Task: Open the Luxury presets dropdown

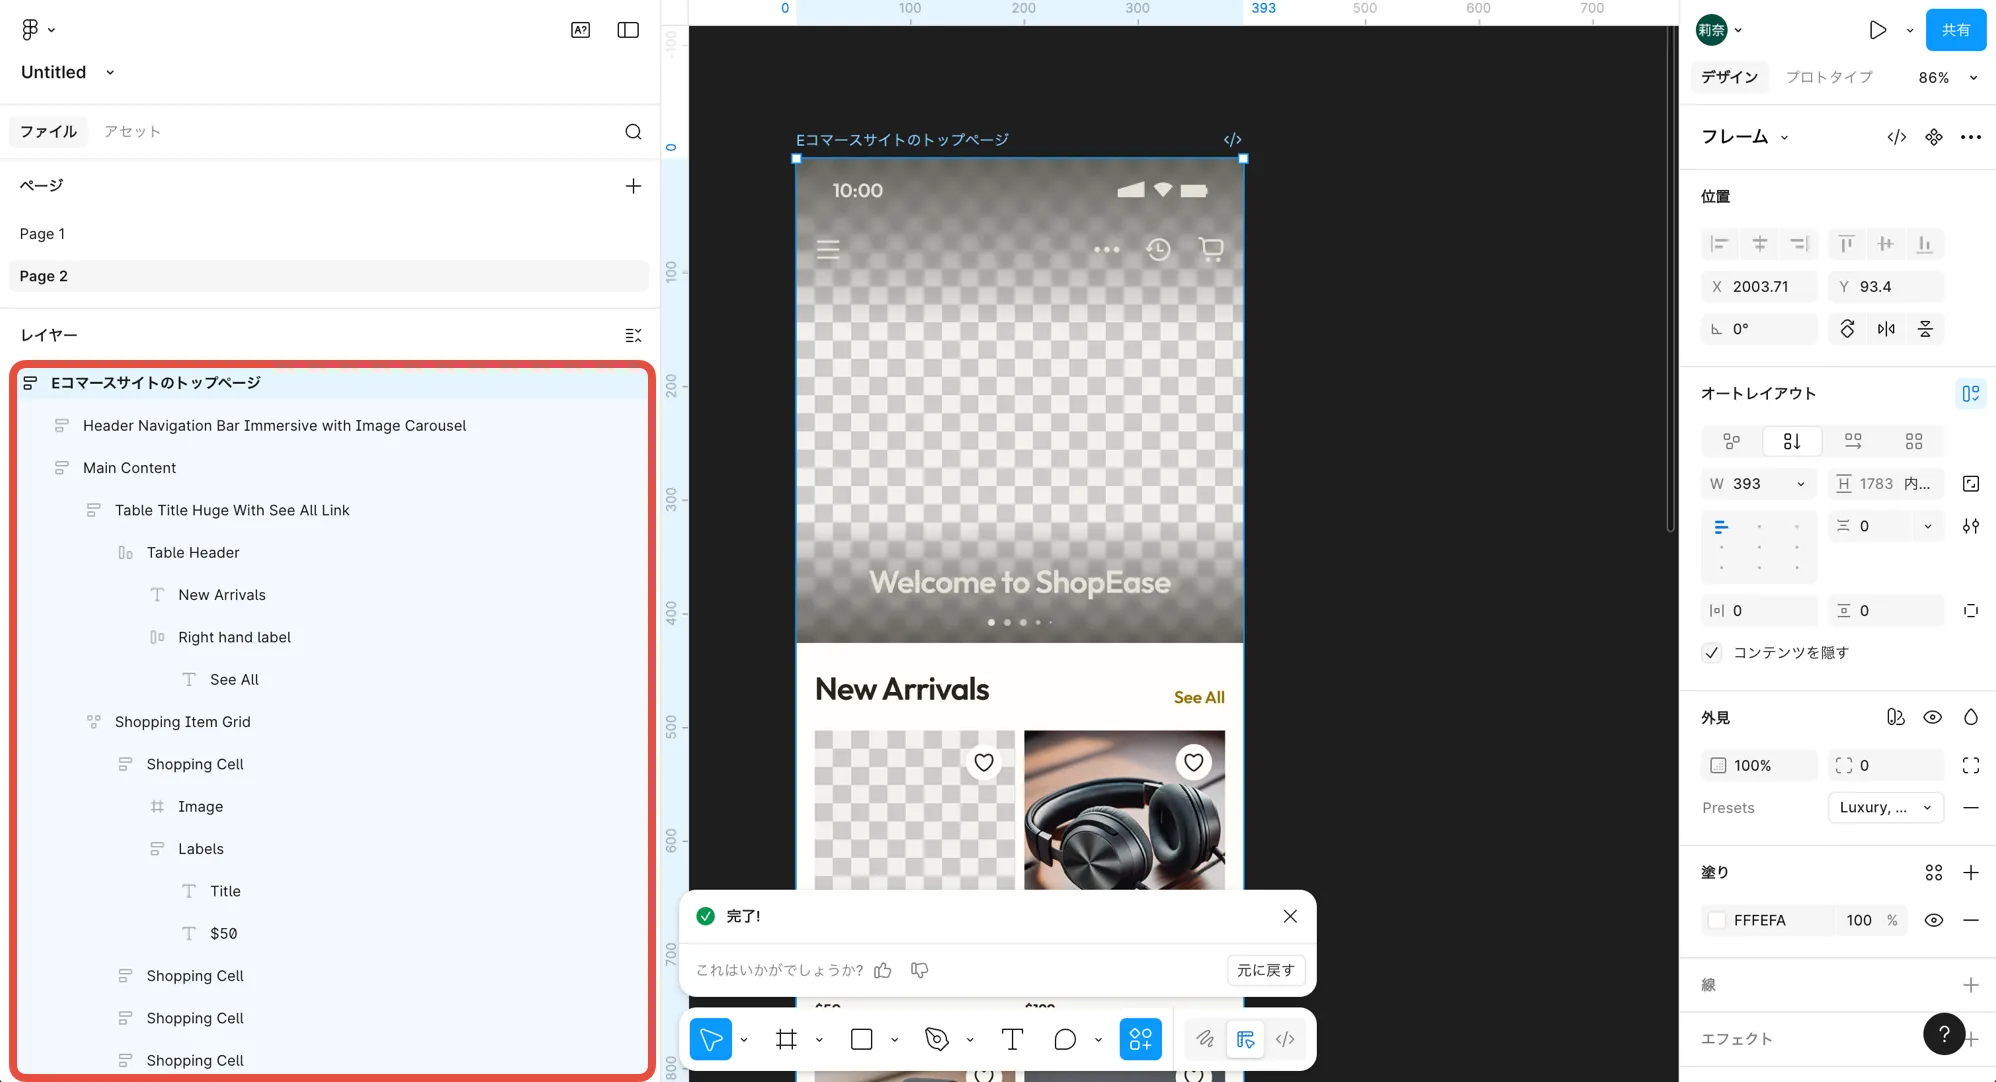Action: coord(1885,808)
